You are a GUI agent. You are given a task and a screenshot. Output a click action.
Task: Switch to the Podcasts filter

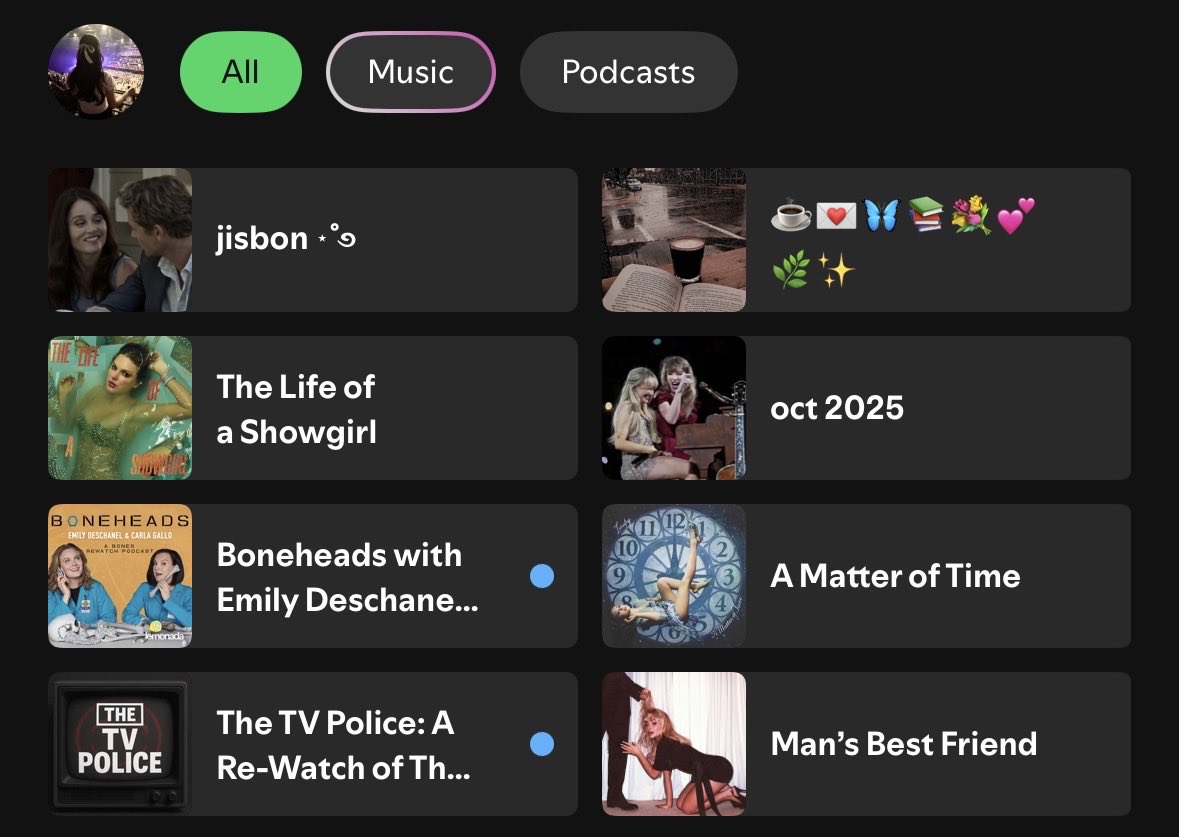[629, 72]
